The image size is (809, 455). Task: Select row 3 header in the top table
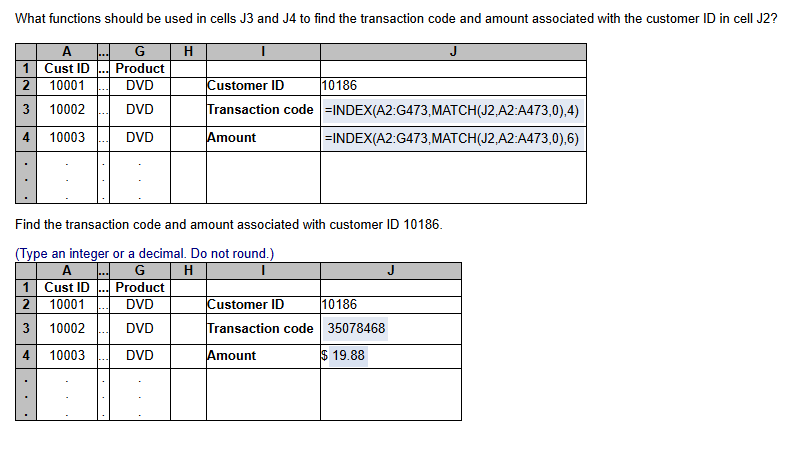[x=26, y=110]
